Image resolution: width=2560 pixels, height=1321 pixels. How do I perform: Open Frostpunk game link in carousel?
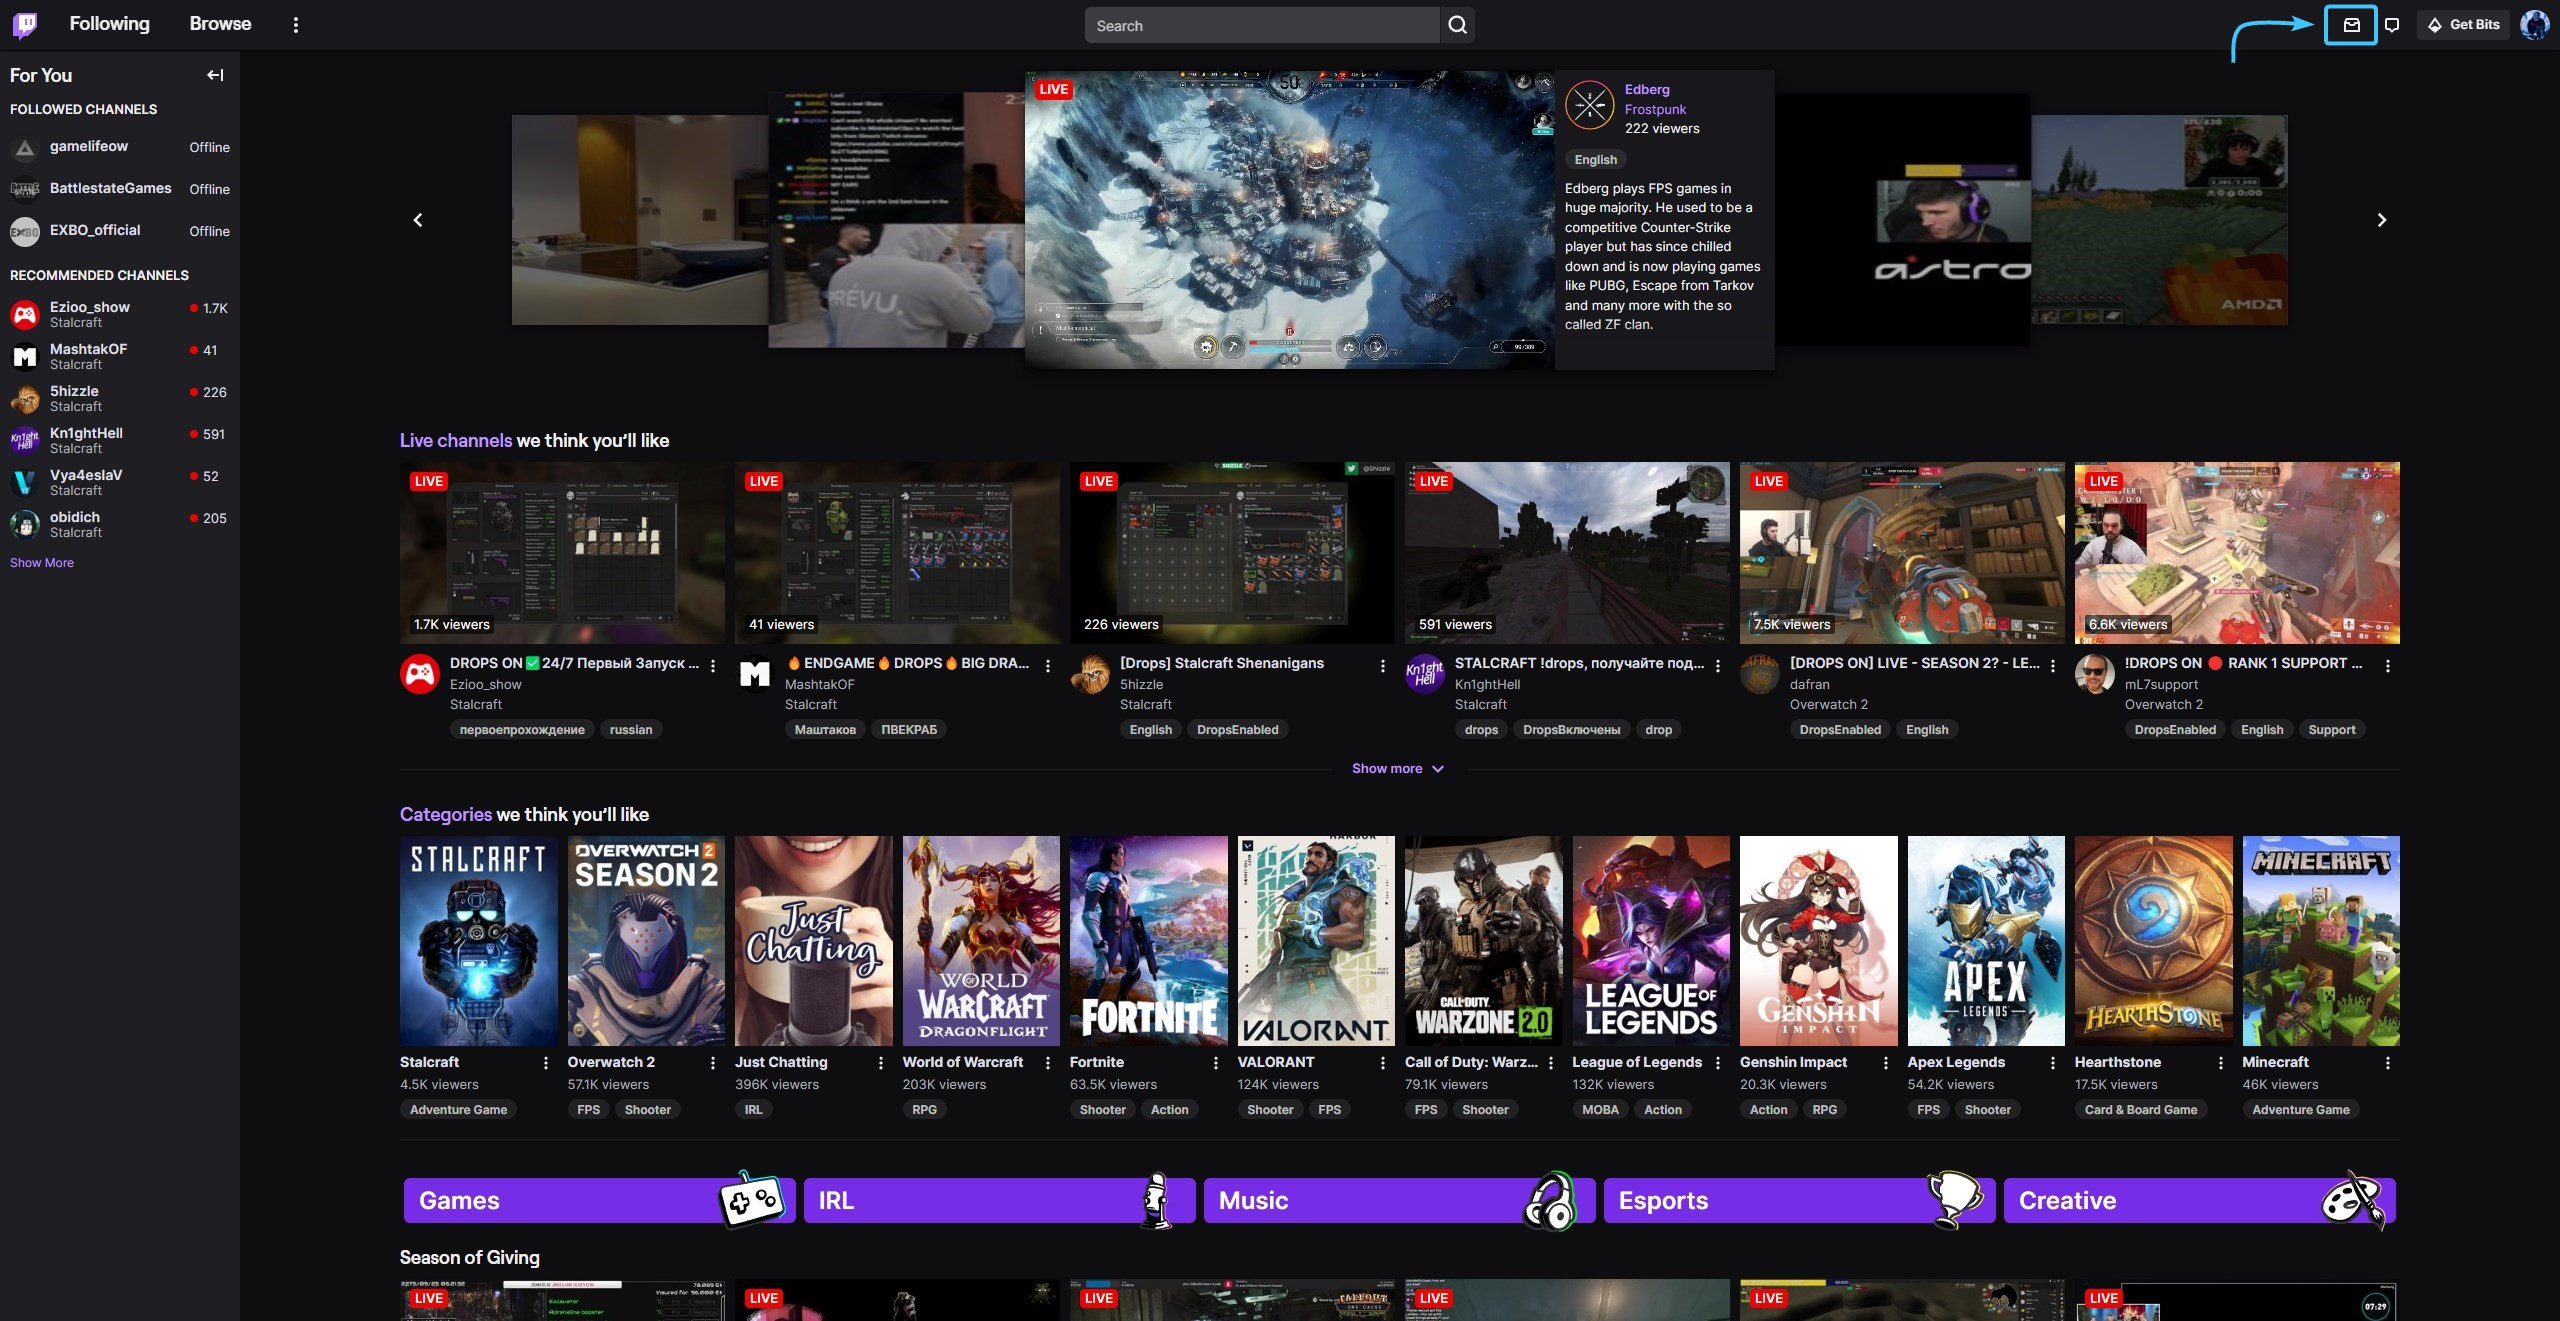(x=1655, y=109)
